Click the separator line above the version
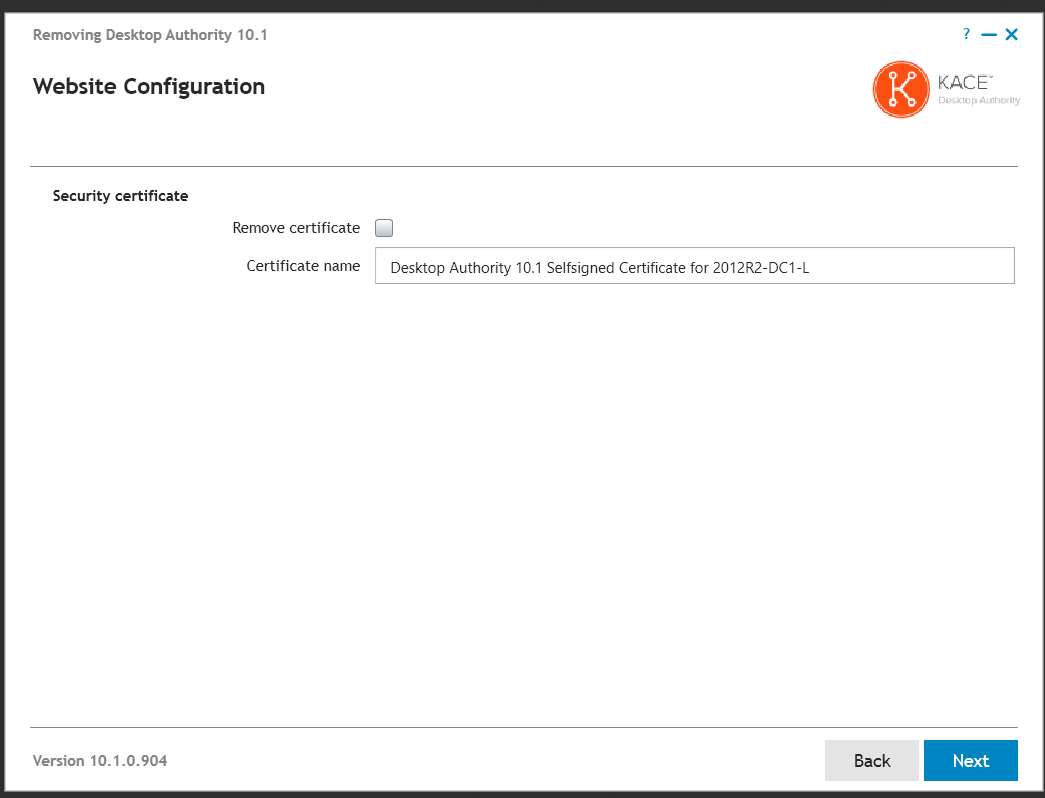 click(x=524, y=727)
